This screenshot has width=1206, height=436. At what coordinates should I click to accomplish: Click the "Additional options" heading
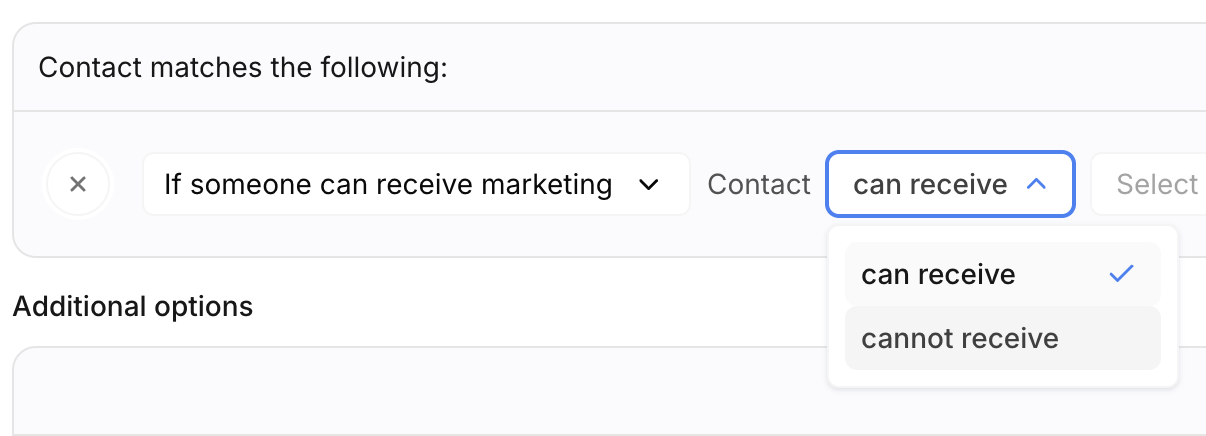coord(133,305)
